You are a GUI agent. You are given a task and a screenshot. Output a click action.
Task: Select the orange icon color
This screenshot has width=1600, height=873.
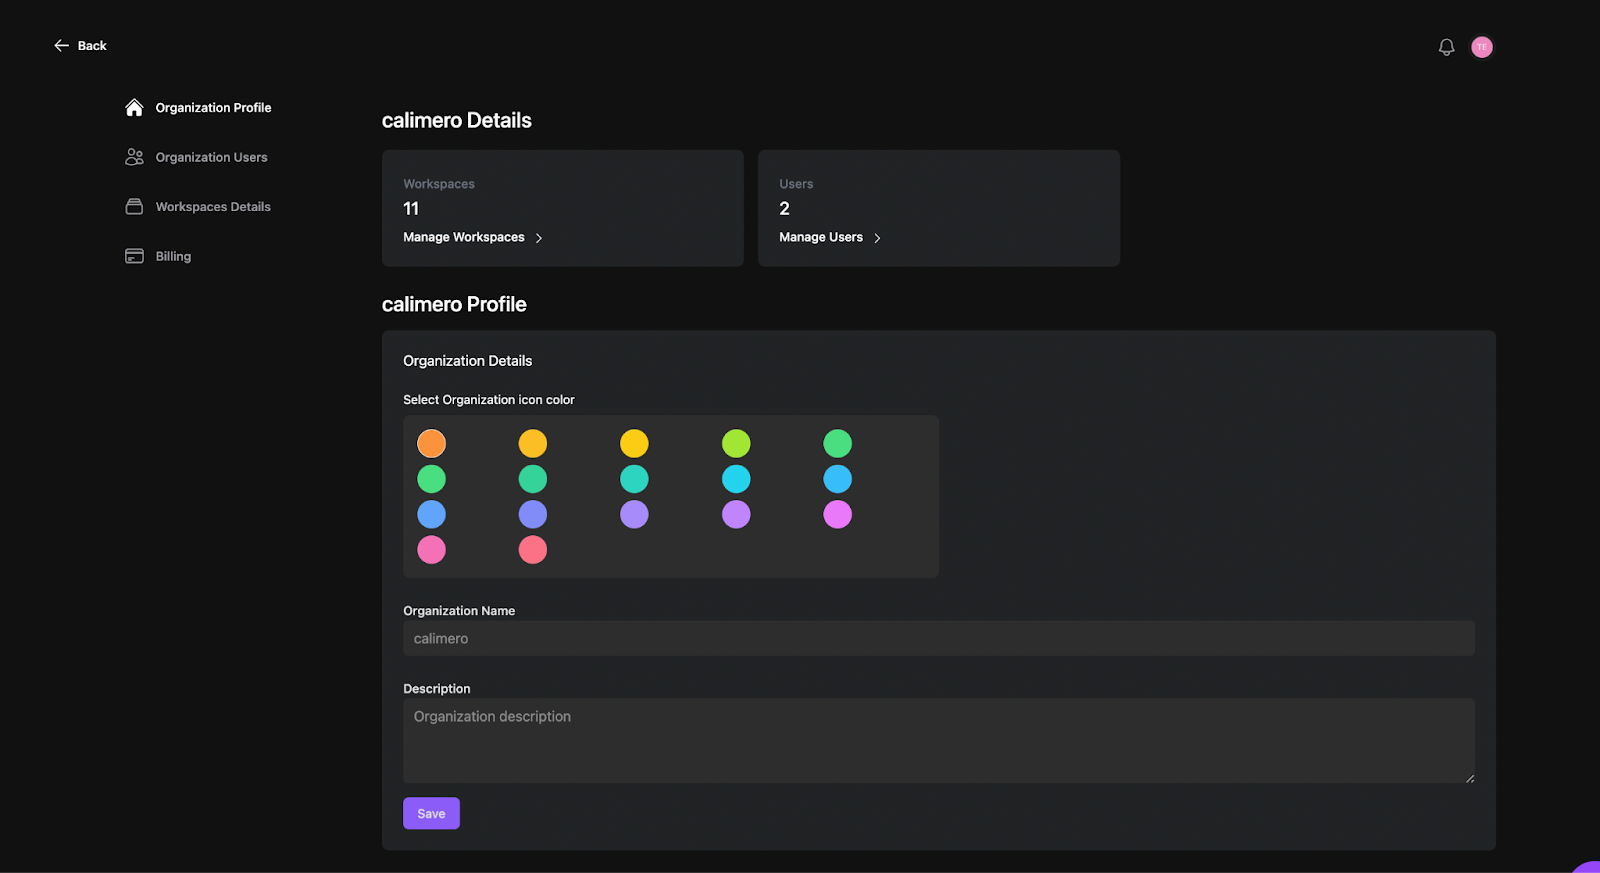(431, 443)
